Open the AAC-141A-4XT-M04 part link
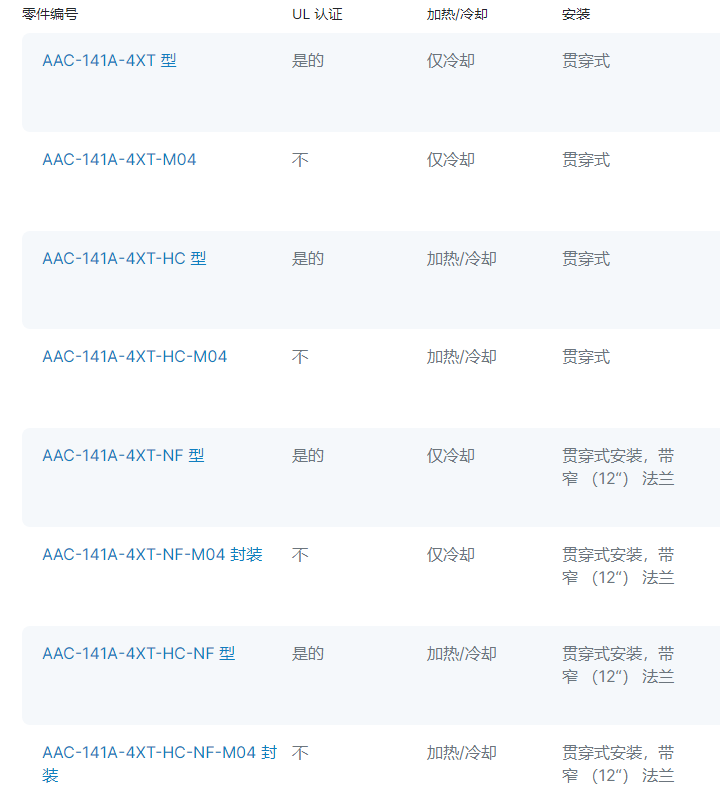Image resolution: width=720 pixels, height=803 pixels. click(x=119, y=160)
